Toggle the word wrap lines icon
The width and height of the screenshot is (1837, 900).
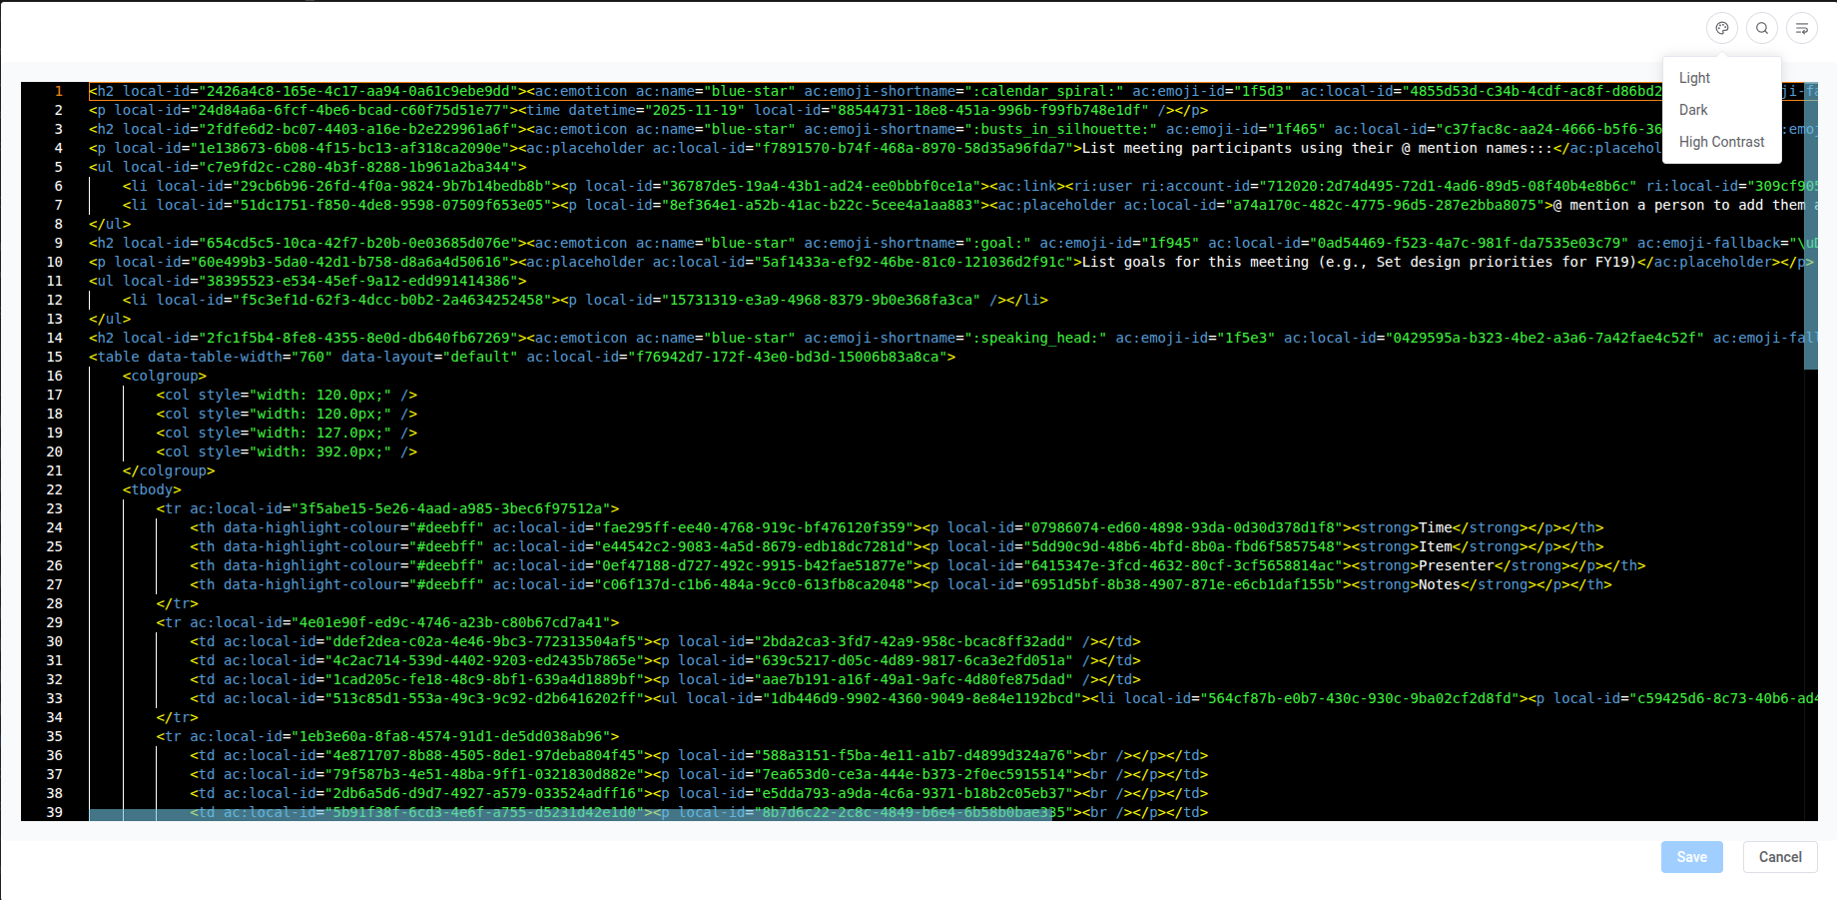(1802, 28)
